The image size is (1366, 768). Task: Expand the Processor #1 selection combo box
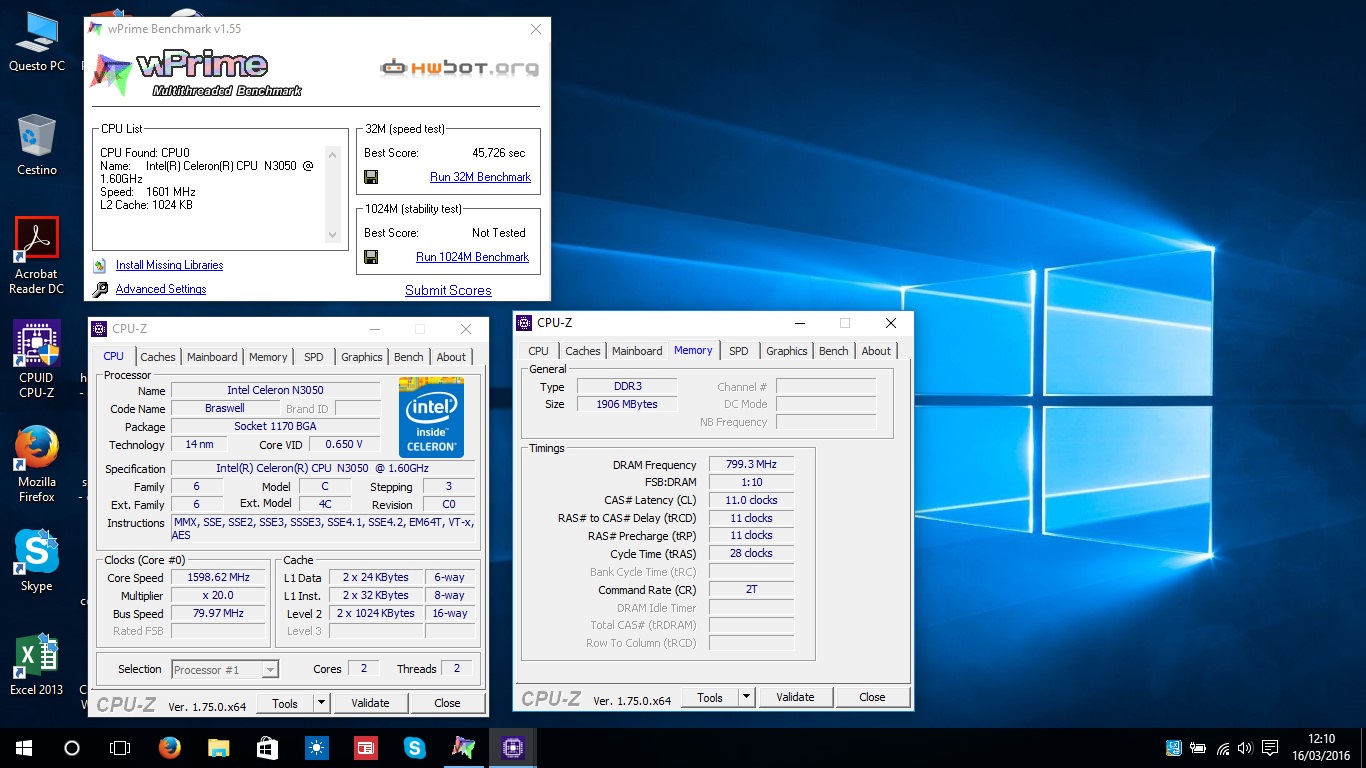coord(225,670)
